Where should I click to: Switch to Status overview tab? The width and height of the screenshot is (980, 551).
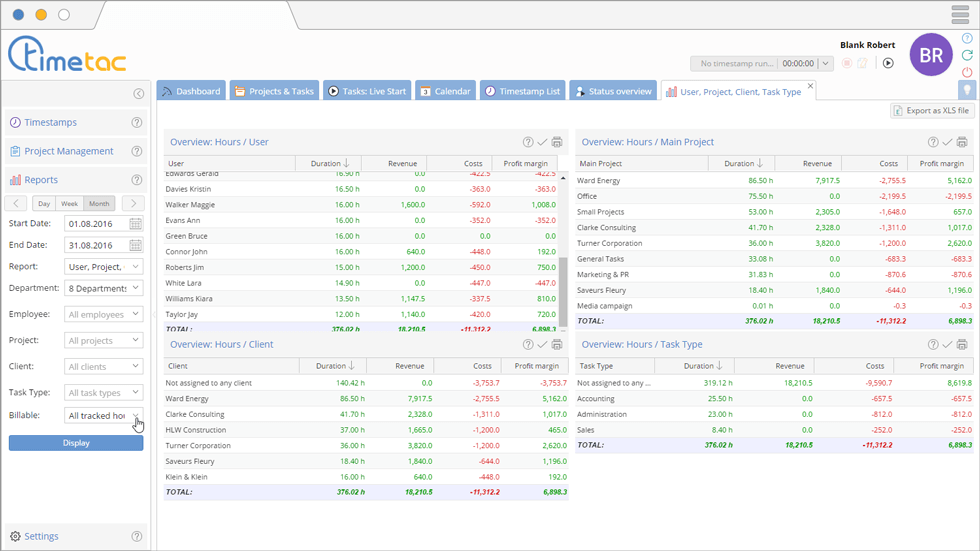coord(613,91)
